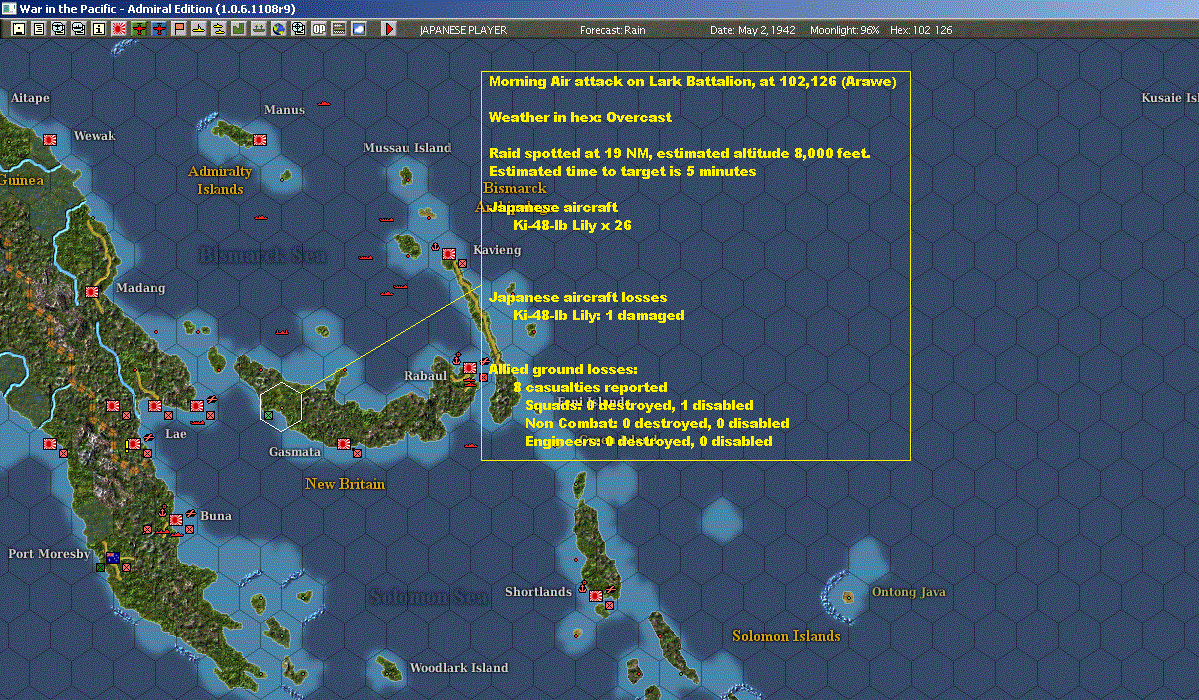
Task: Select the Japanese base flag at Rabaul
Action: [x=470, y=369]
